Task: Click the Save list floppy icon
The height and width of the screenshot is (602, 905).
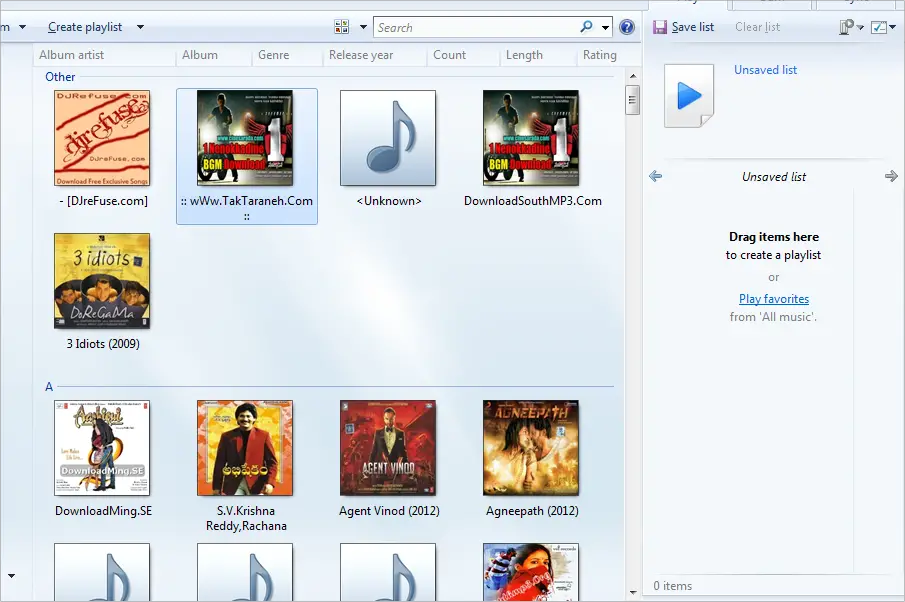Action: [660, 27]
